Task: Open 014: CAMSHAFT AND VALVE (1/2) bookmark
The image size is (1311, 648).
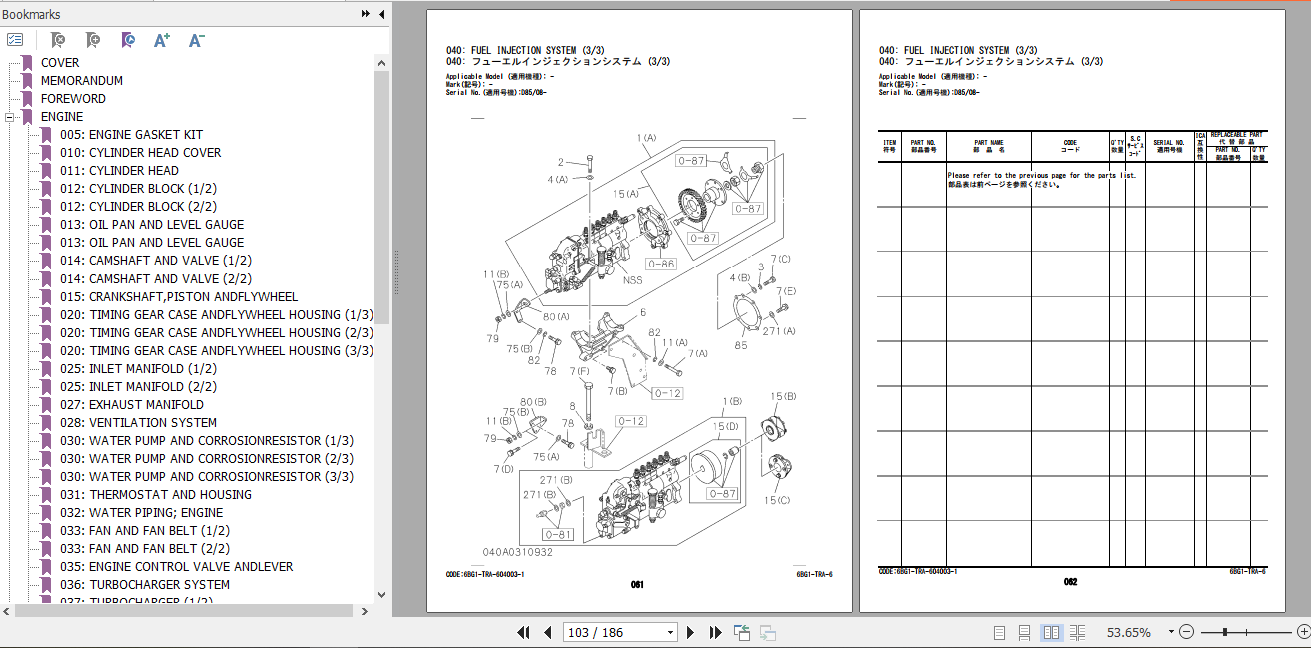Action: 156,261
